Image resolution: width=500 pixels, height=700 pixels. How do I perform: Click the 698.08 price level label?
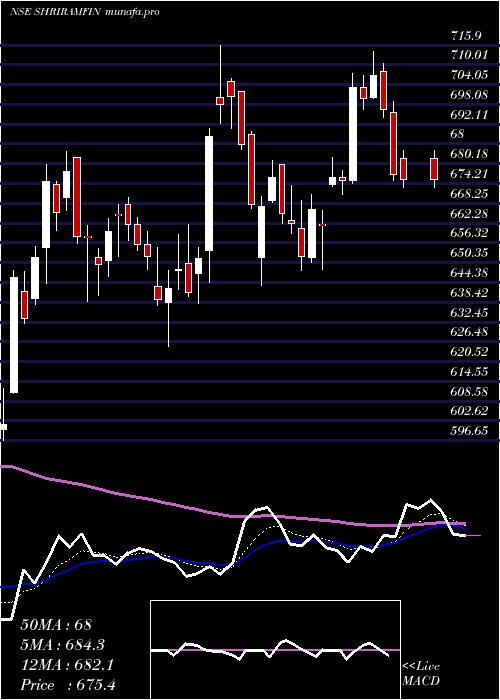(469, 95)
